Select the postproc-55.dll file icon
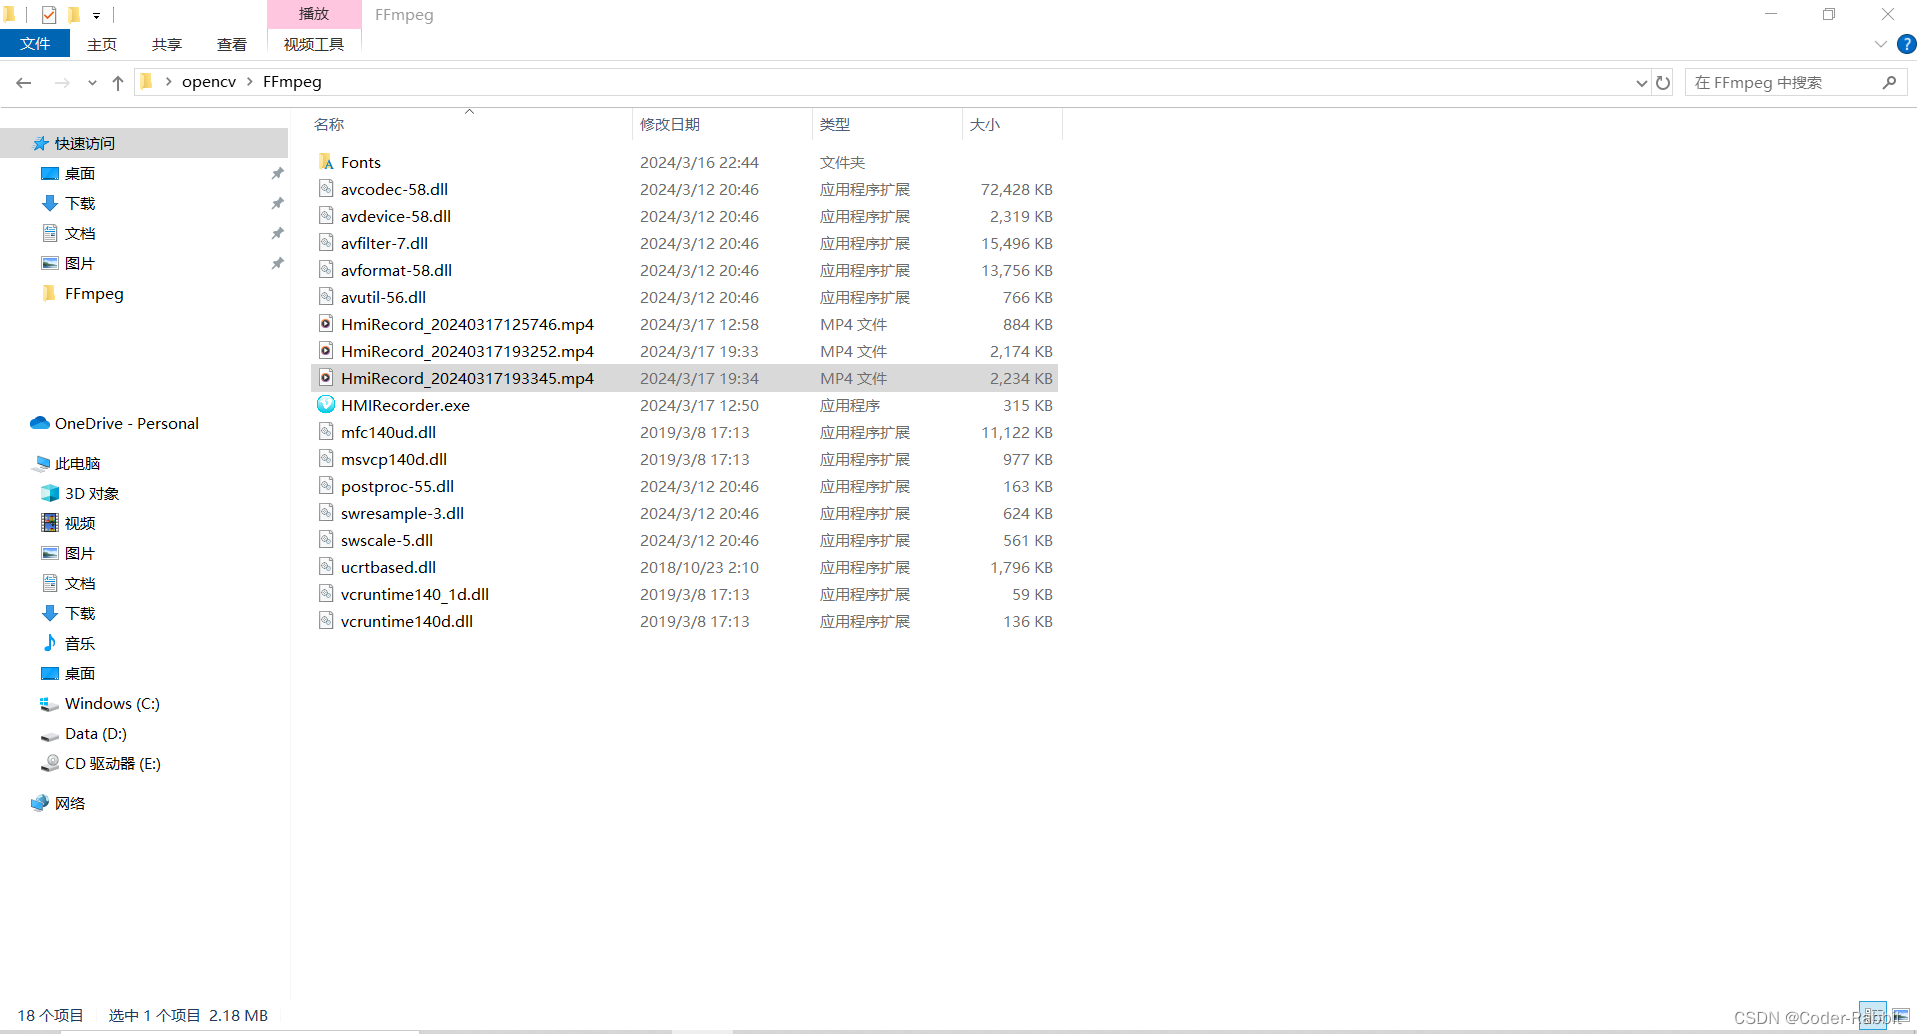This screenshot has height=1034, width=1917. point(326,486)
